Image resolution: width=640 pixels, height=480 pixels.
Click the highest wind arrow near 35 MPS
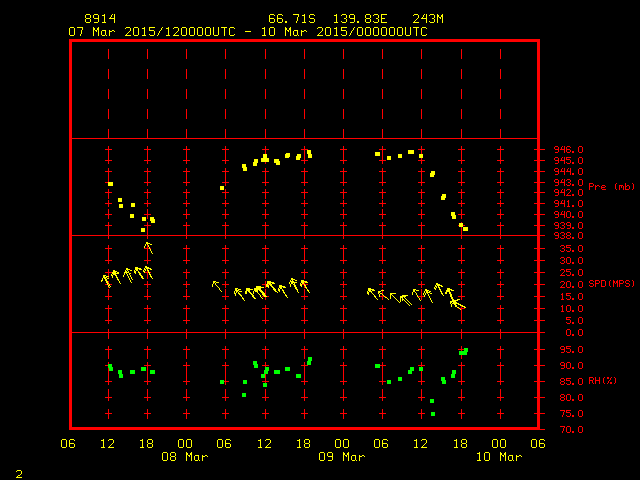pyautogui.click(x=148, y=247)
